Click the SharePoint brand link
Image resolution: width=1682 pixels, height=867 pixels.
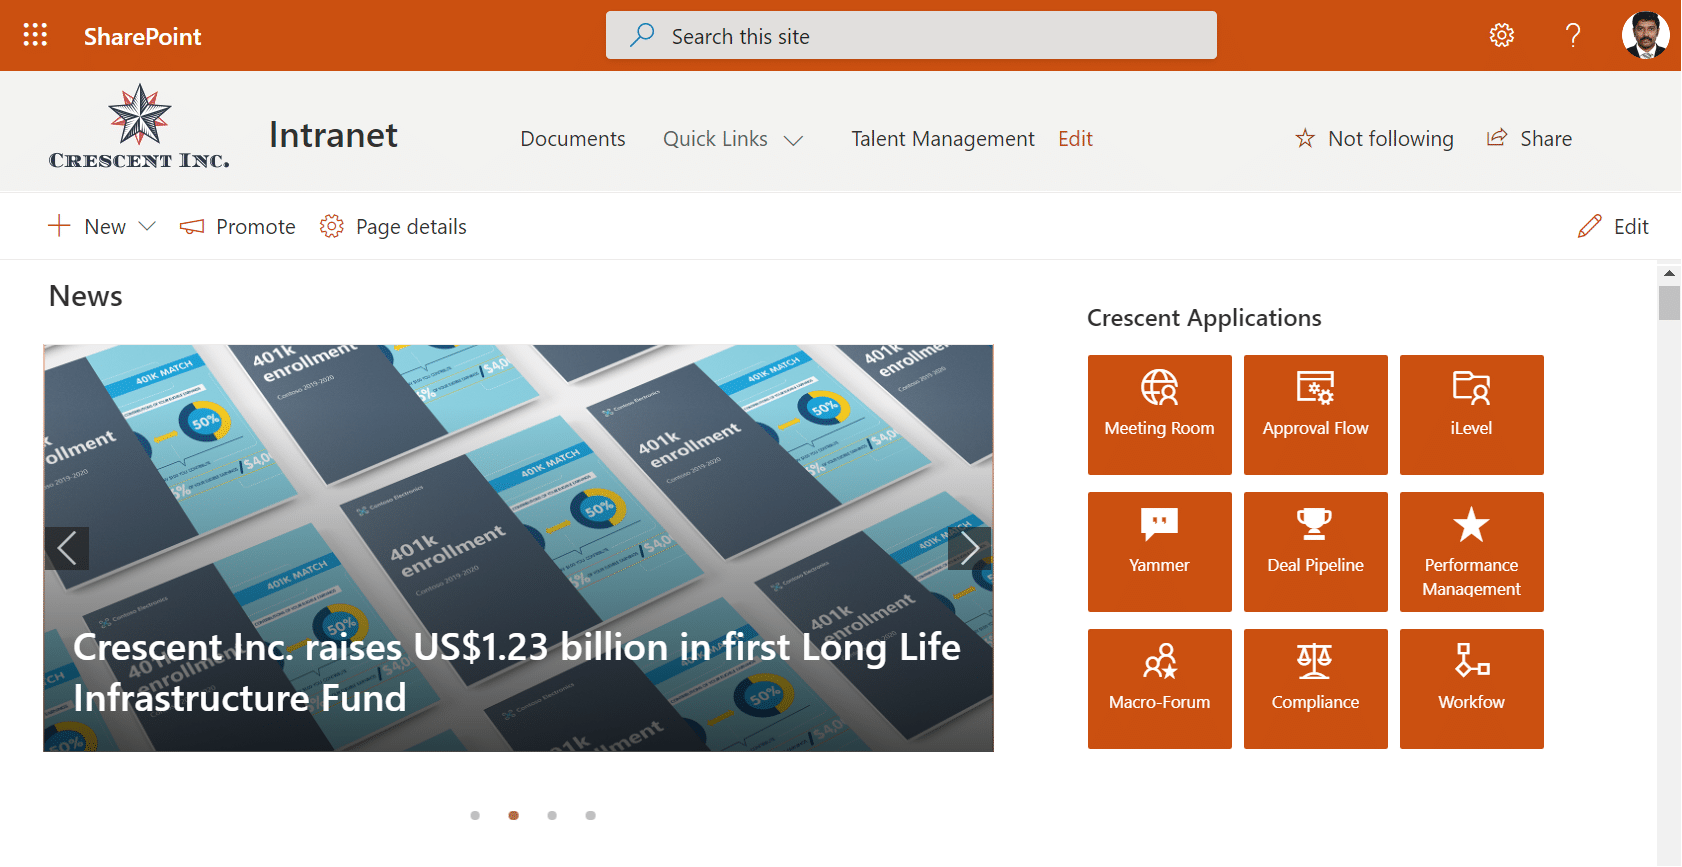[x=142, y=36]
